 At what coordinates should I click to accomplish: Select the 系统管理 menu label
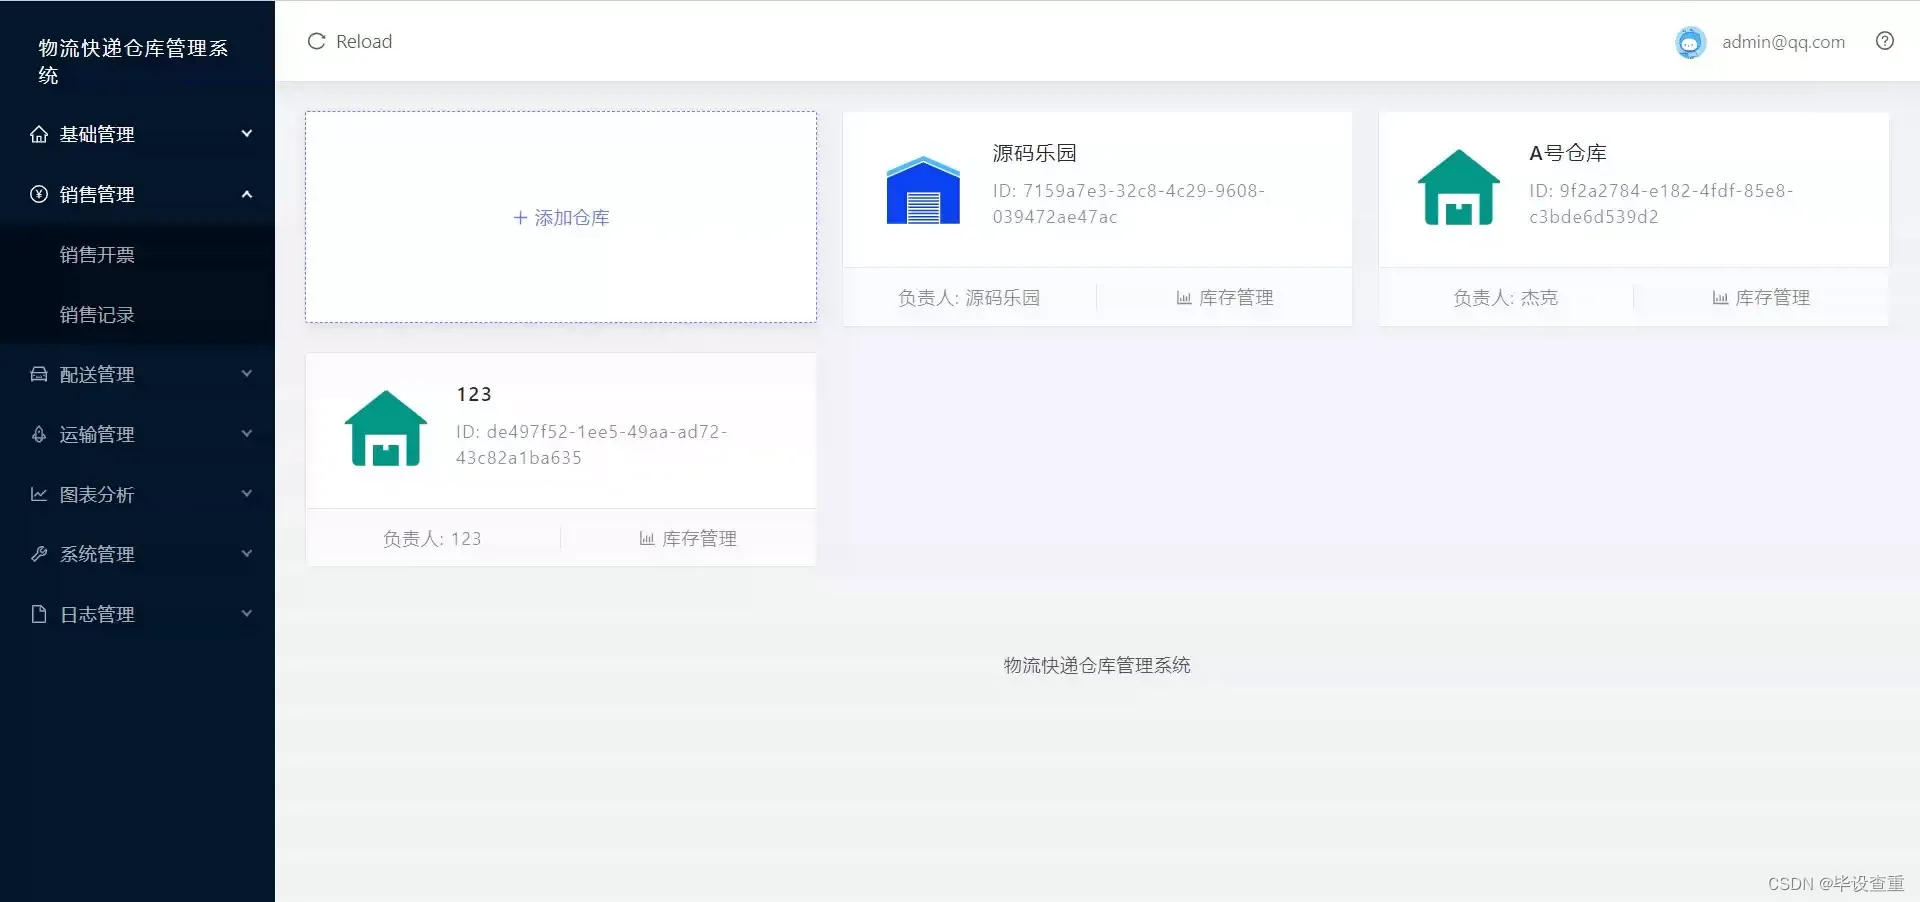(x=97, y=554)
